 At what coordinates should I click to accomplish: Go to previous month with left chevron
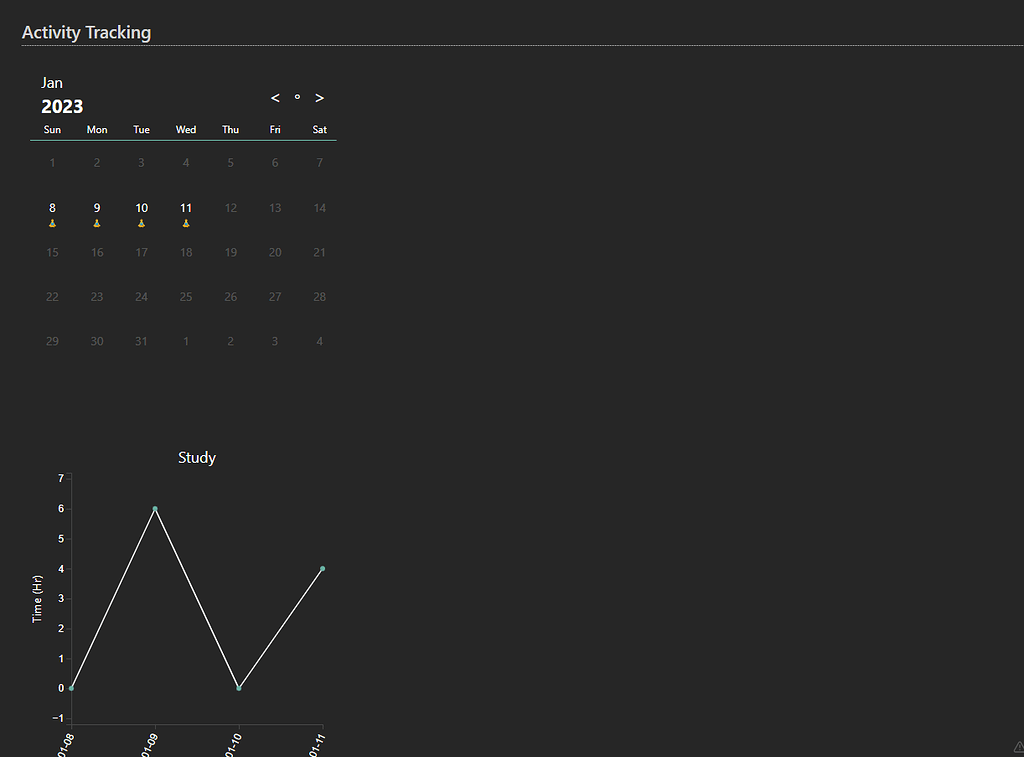click(275, 97)
